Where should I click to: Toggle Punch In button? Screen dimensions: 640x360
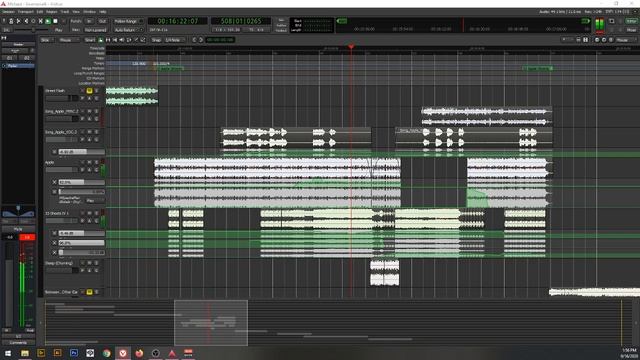(89, 21)
